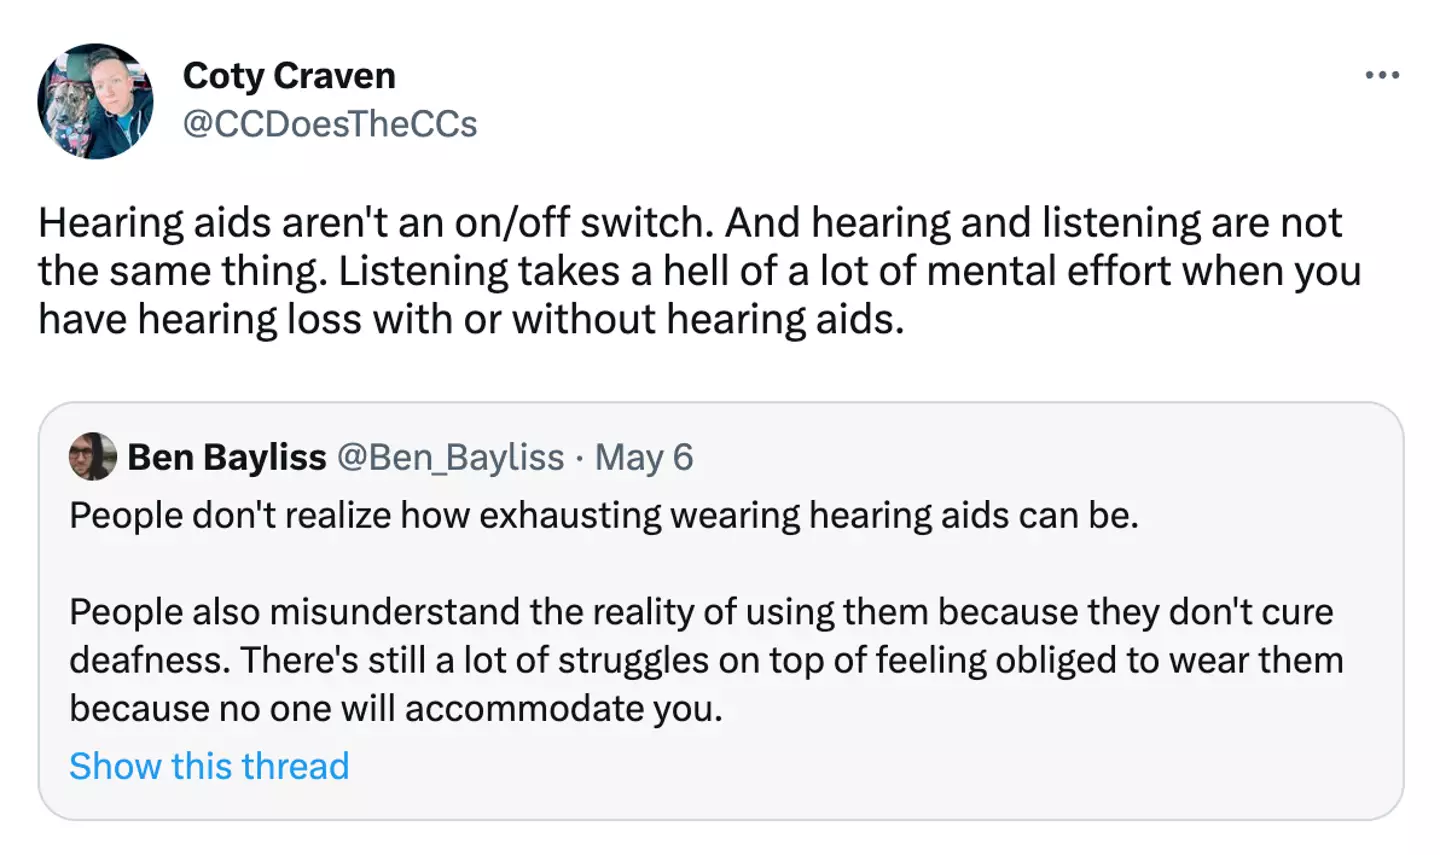Viewport: 1440px width, 855px height.
Task: Open Coty Craven's display name link
Action: [289, 76]
